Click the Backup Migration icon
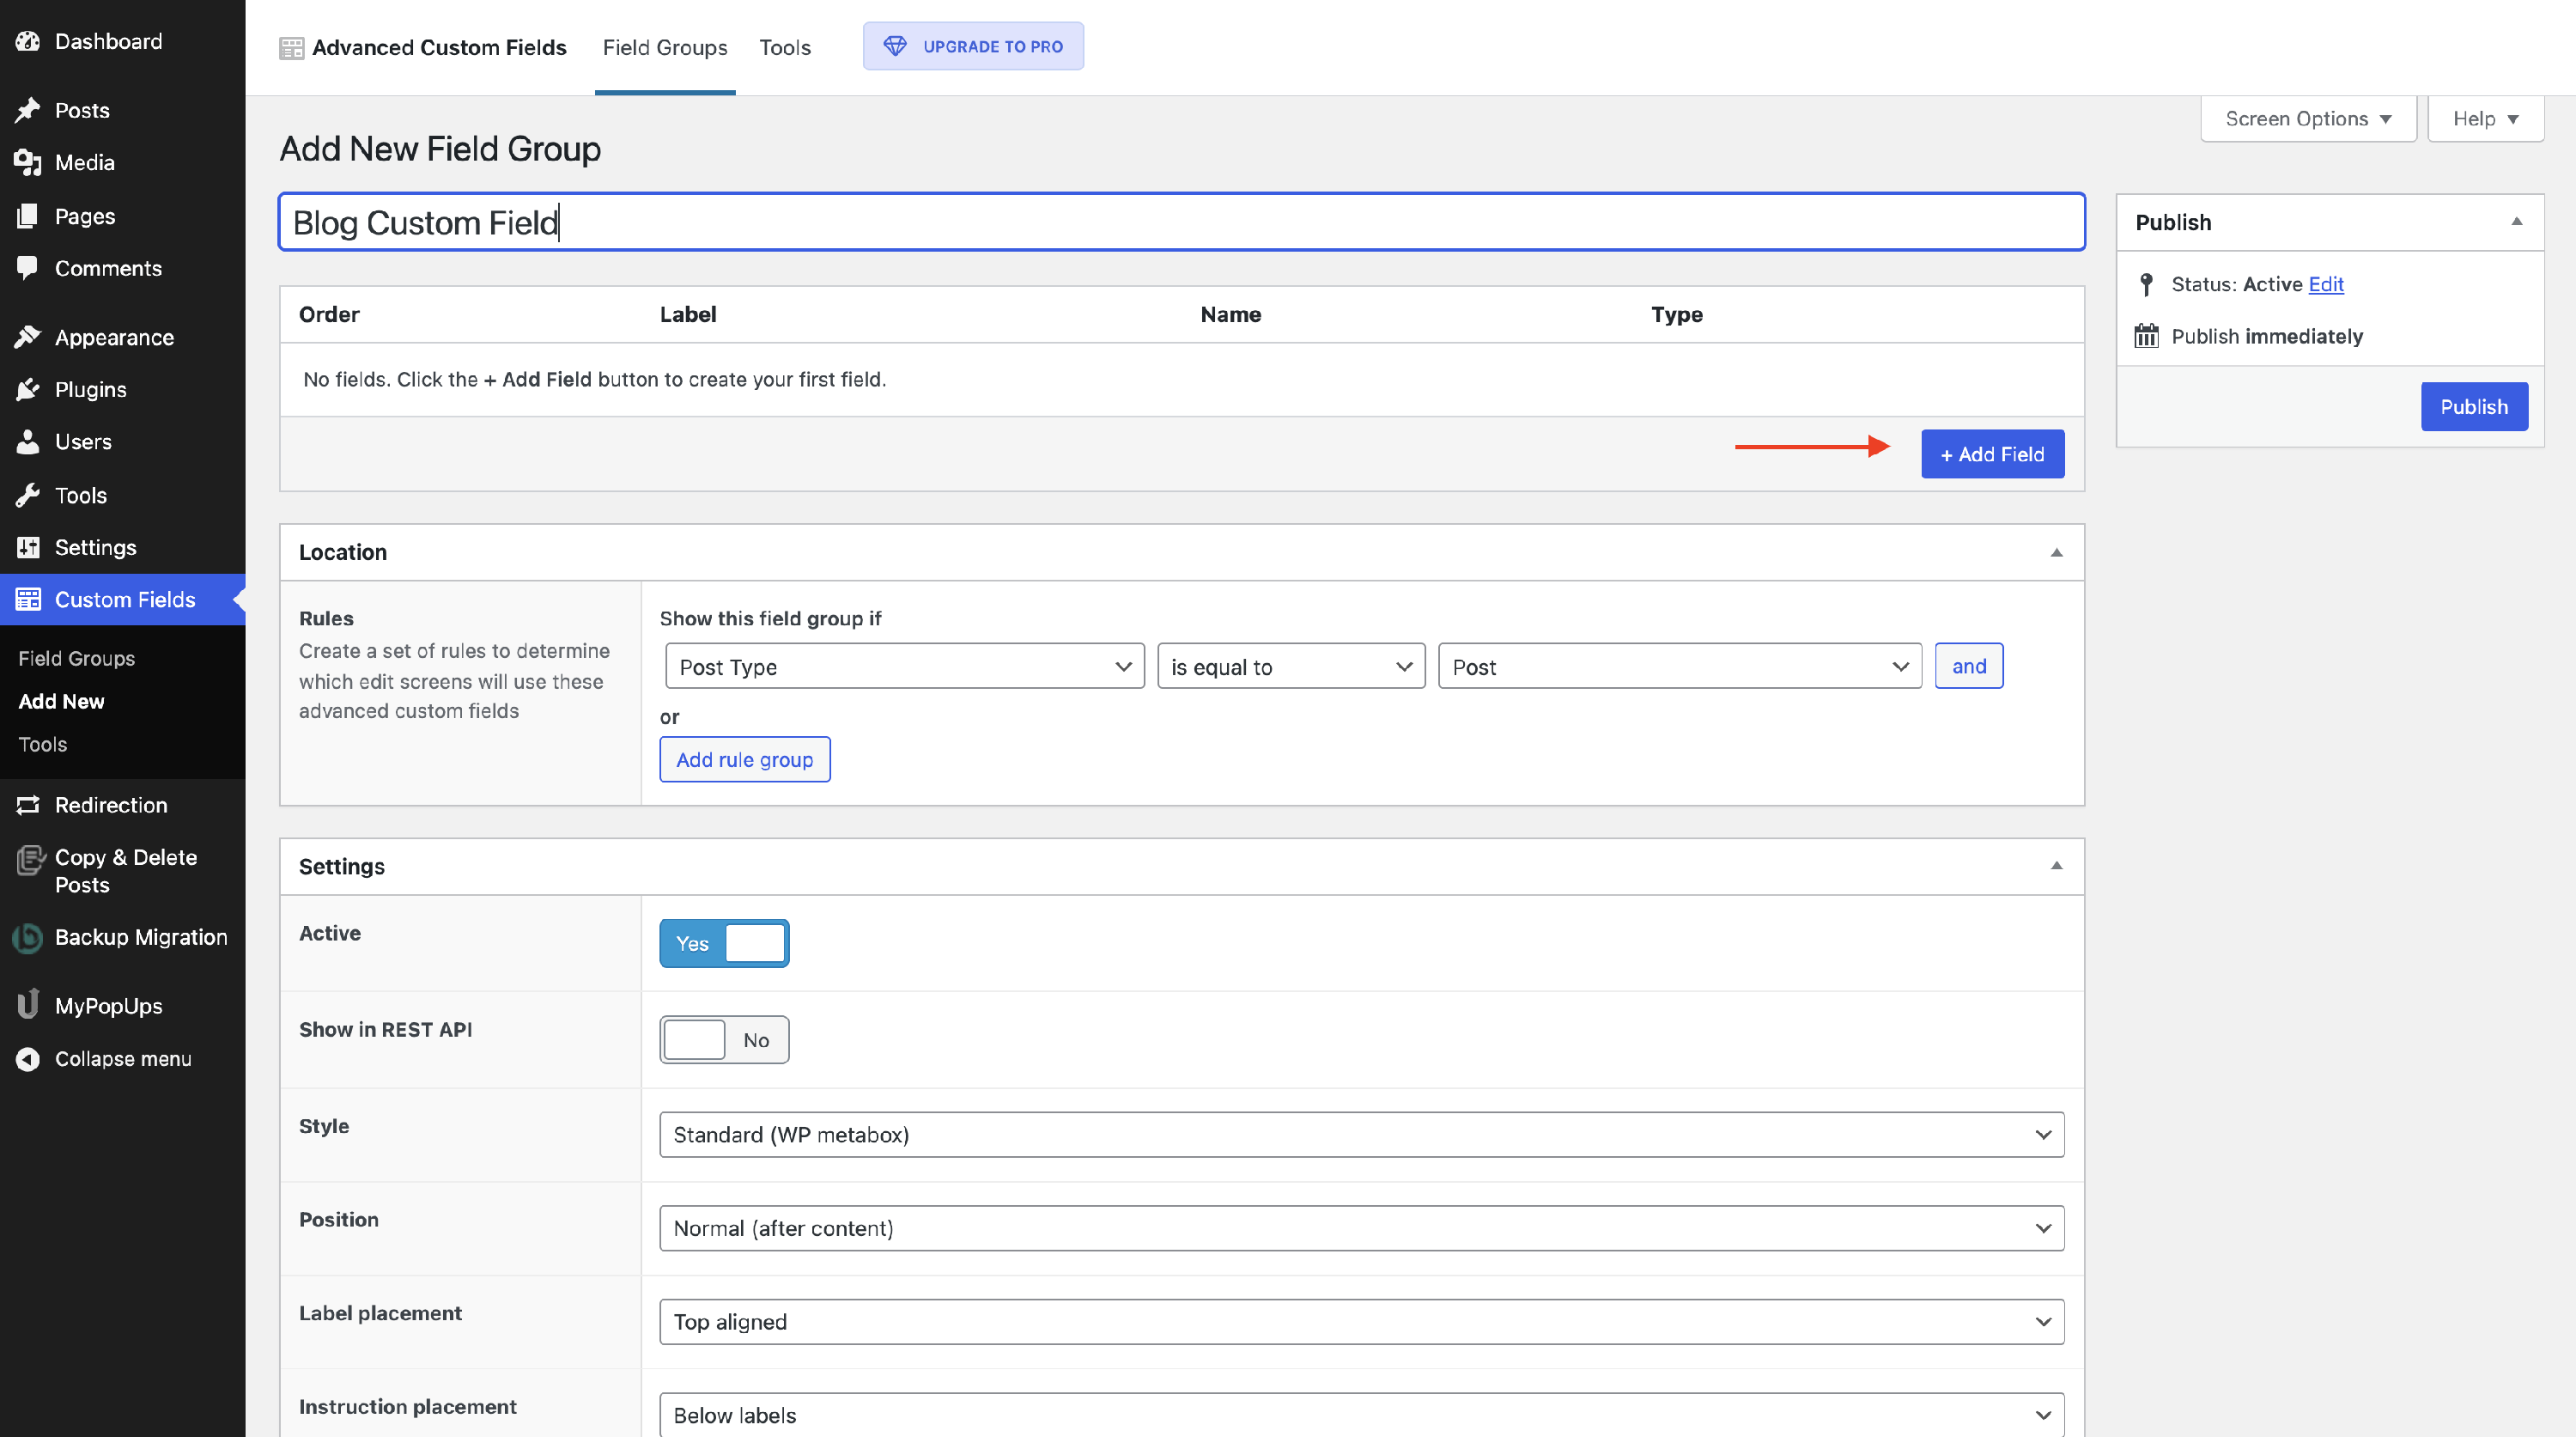The image size is (2576, 1437). pyautogui.click(x=28, y=937)
